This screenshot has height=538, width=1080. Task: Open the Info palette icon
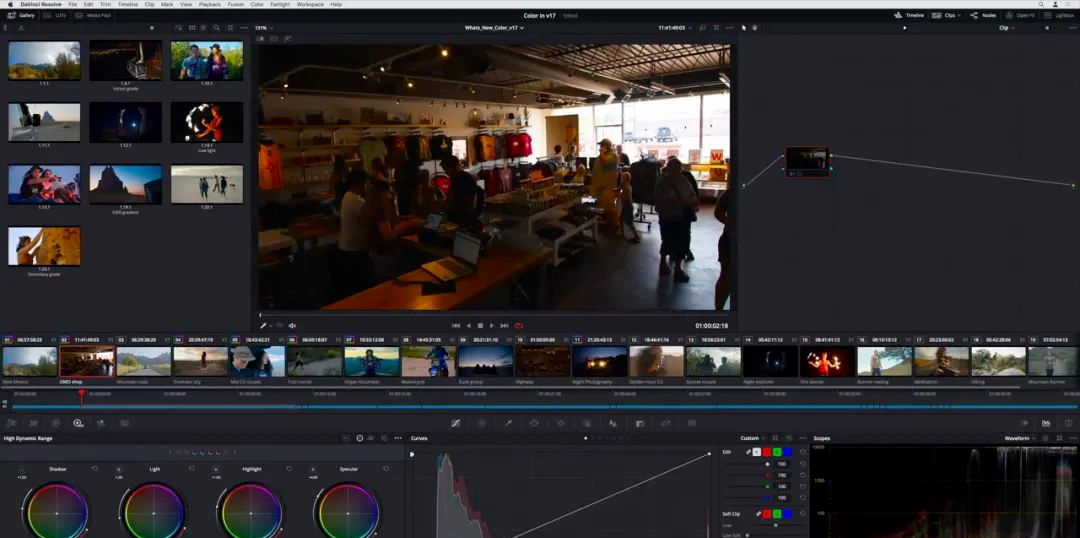point(1069,423)
